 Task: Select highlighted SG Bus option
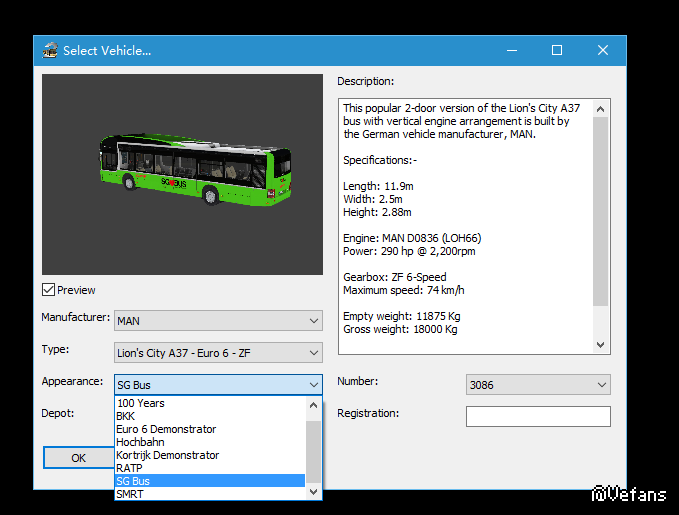(x=133, y=481)
